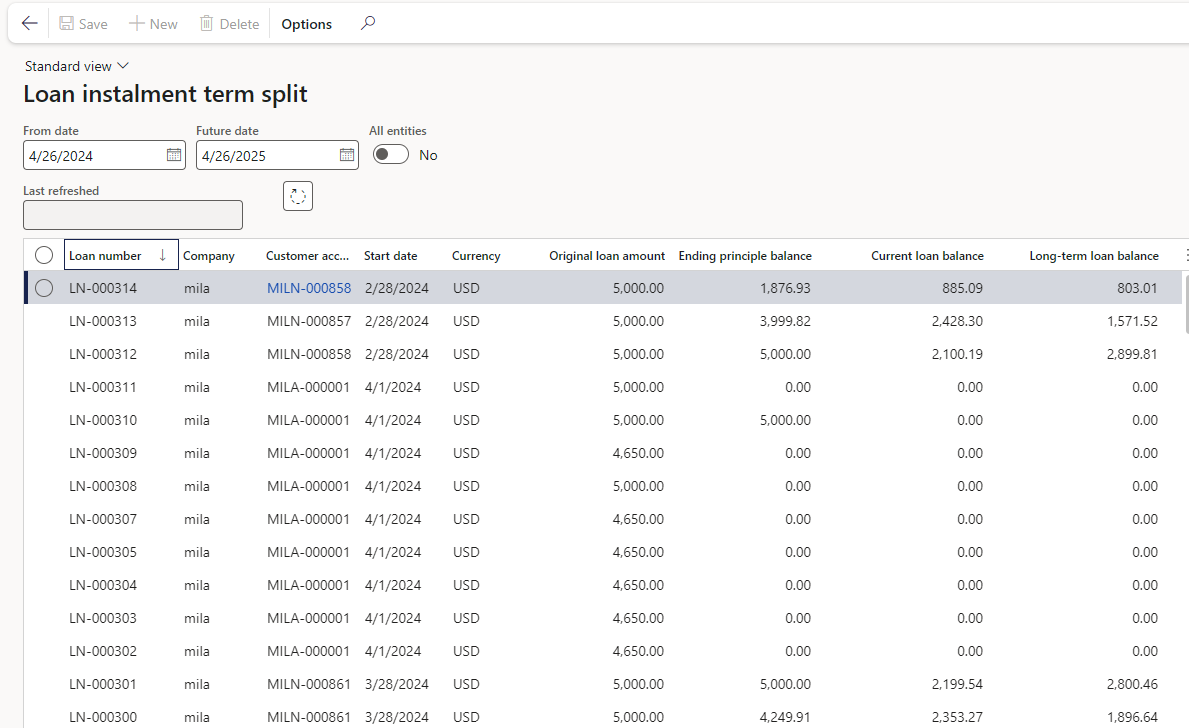The width and height of the screenshot is (1189, 728).
Task: Select loan number LN-000309 cell
Action: pos(103,453)
